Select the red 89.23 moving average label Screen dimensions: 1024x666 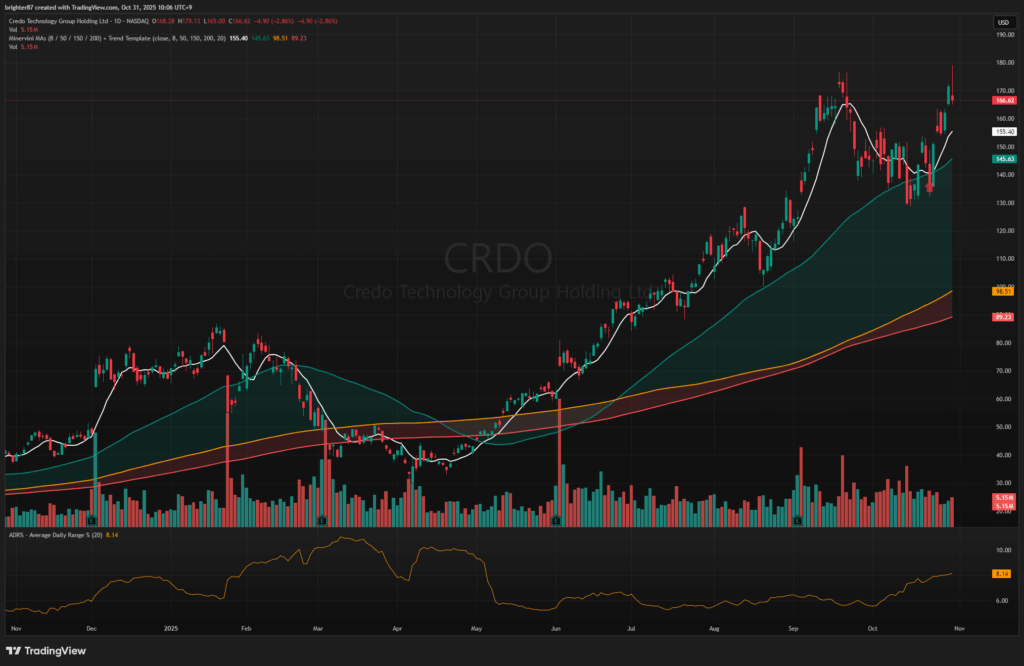click(x=1004, y=316)
